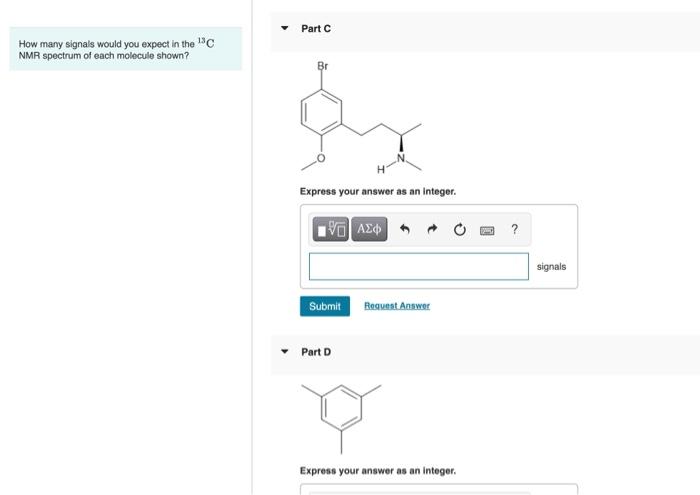Collapse Part D section arrow
The image size is (700, 495).
285,352
